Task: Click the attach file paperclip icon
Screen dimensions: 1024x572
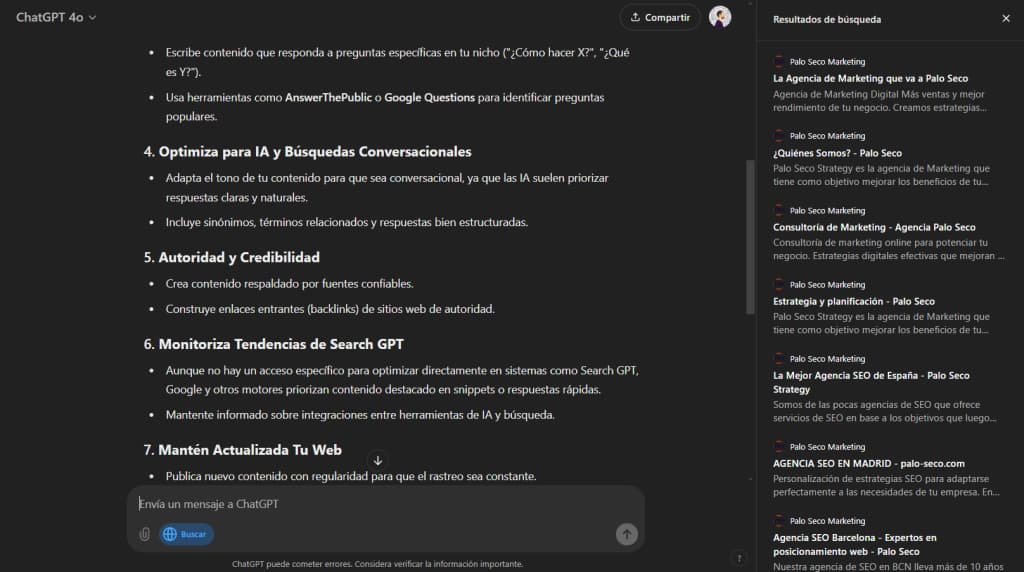Action: pyautogui.click(x=144, y=534)
